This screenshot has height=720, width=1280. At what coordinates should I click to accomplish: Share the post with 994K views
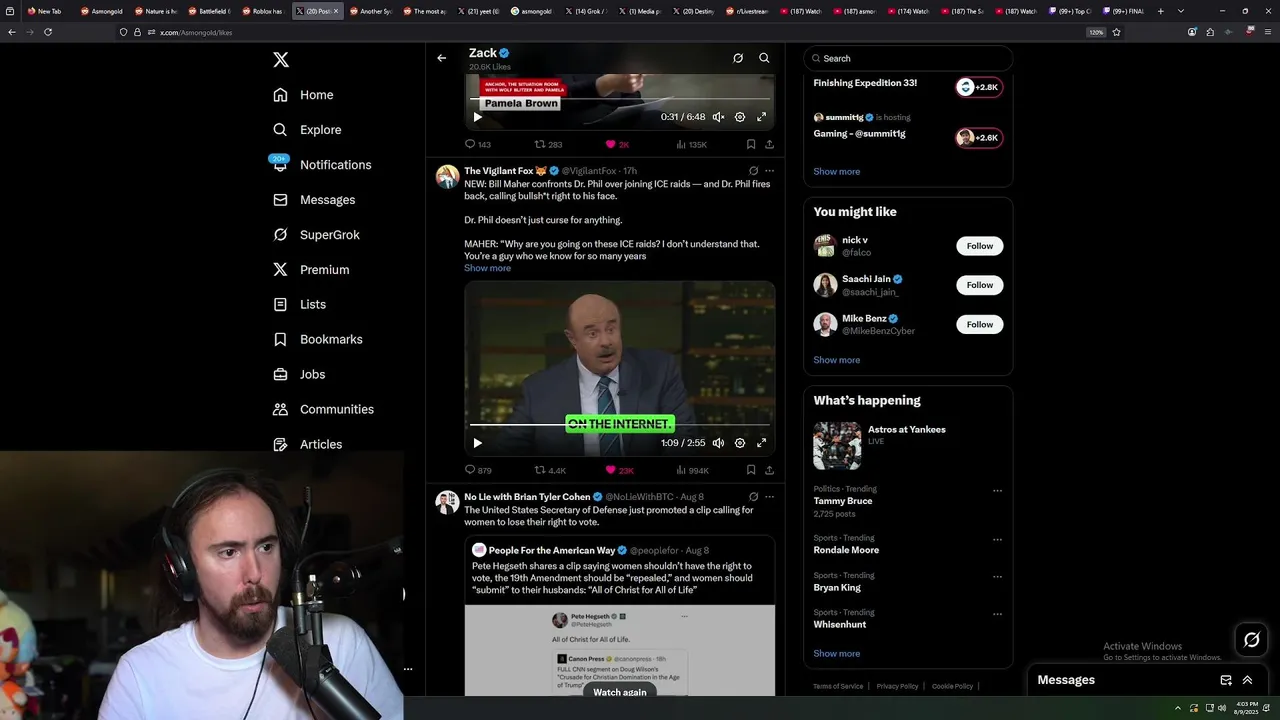click(769, 470)
